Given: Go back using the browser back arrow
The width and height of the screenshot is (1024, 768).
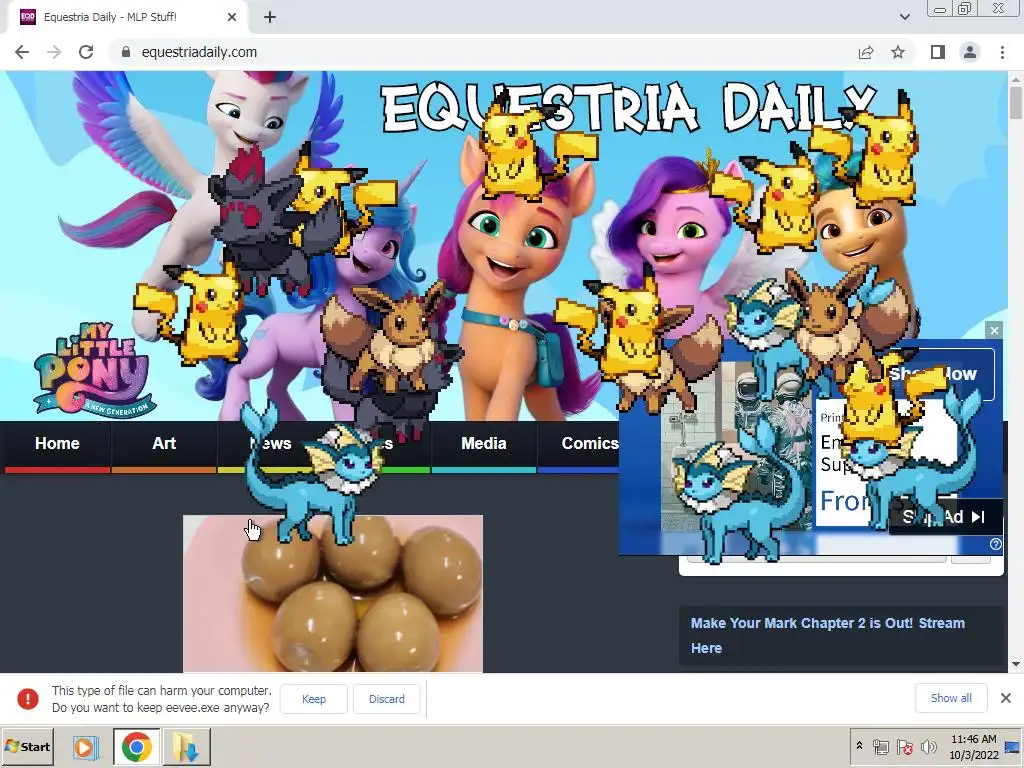Looking at the screenshot, I should (22, 52).
